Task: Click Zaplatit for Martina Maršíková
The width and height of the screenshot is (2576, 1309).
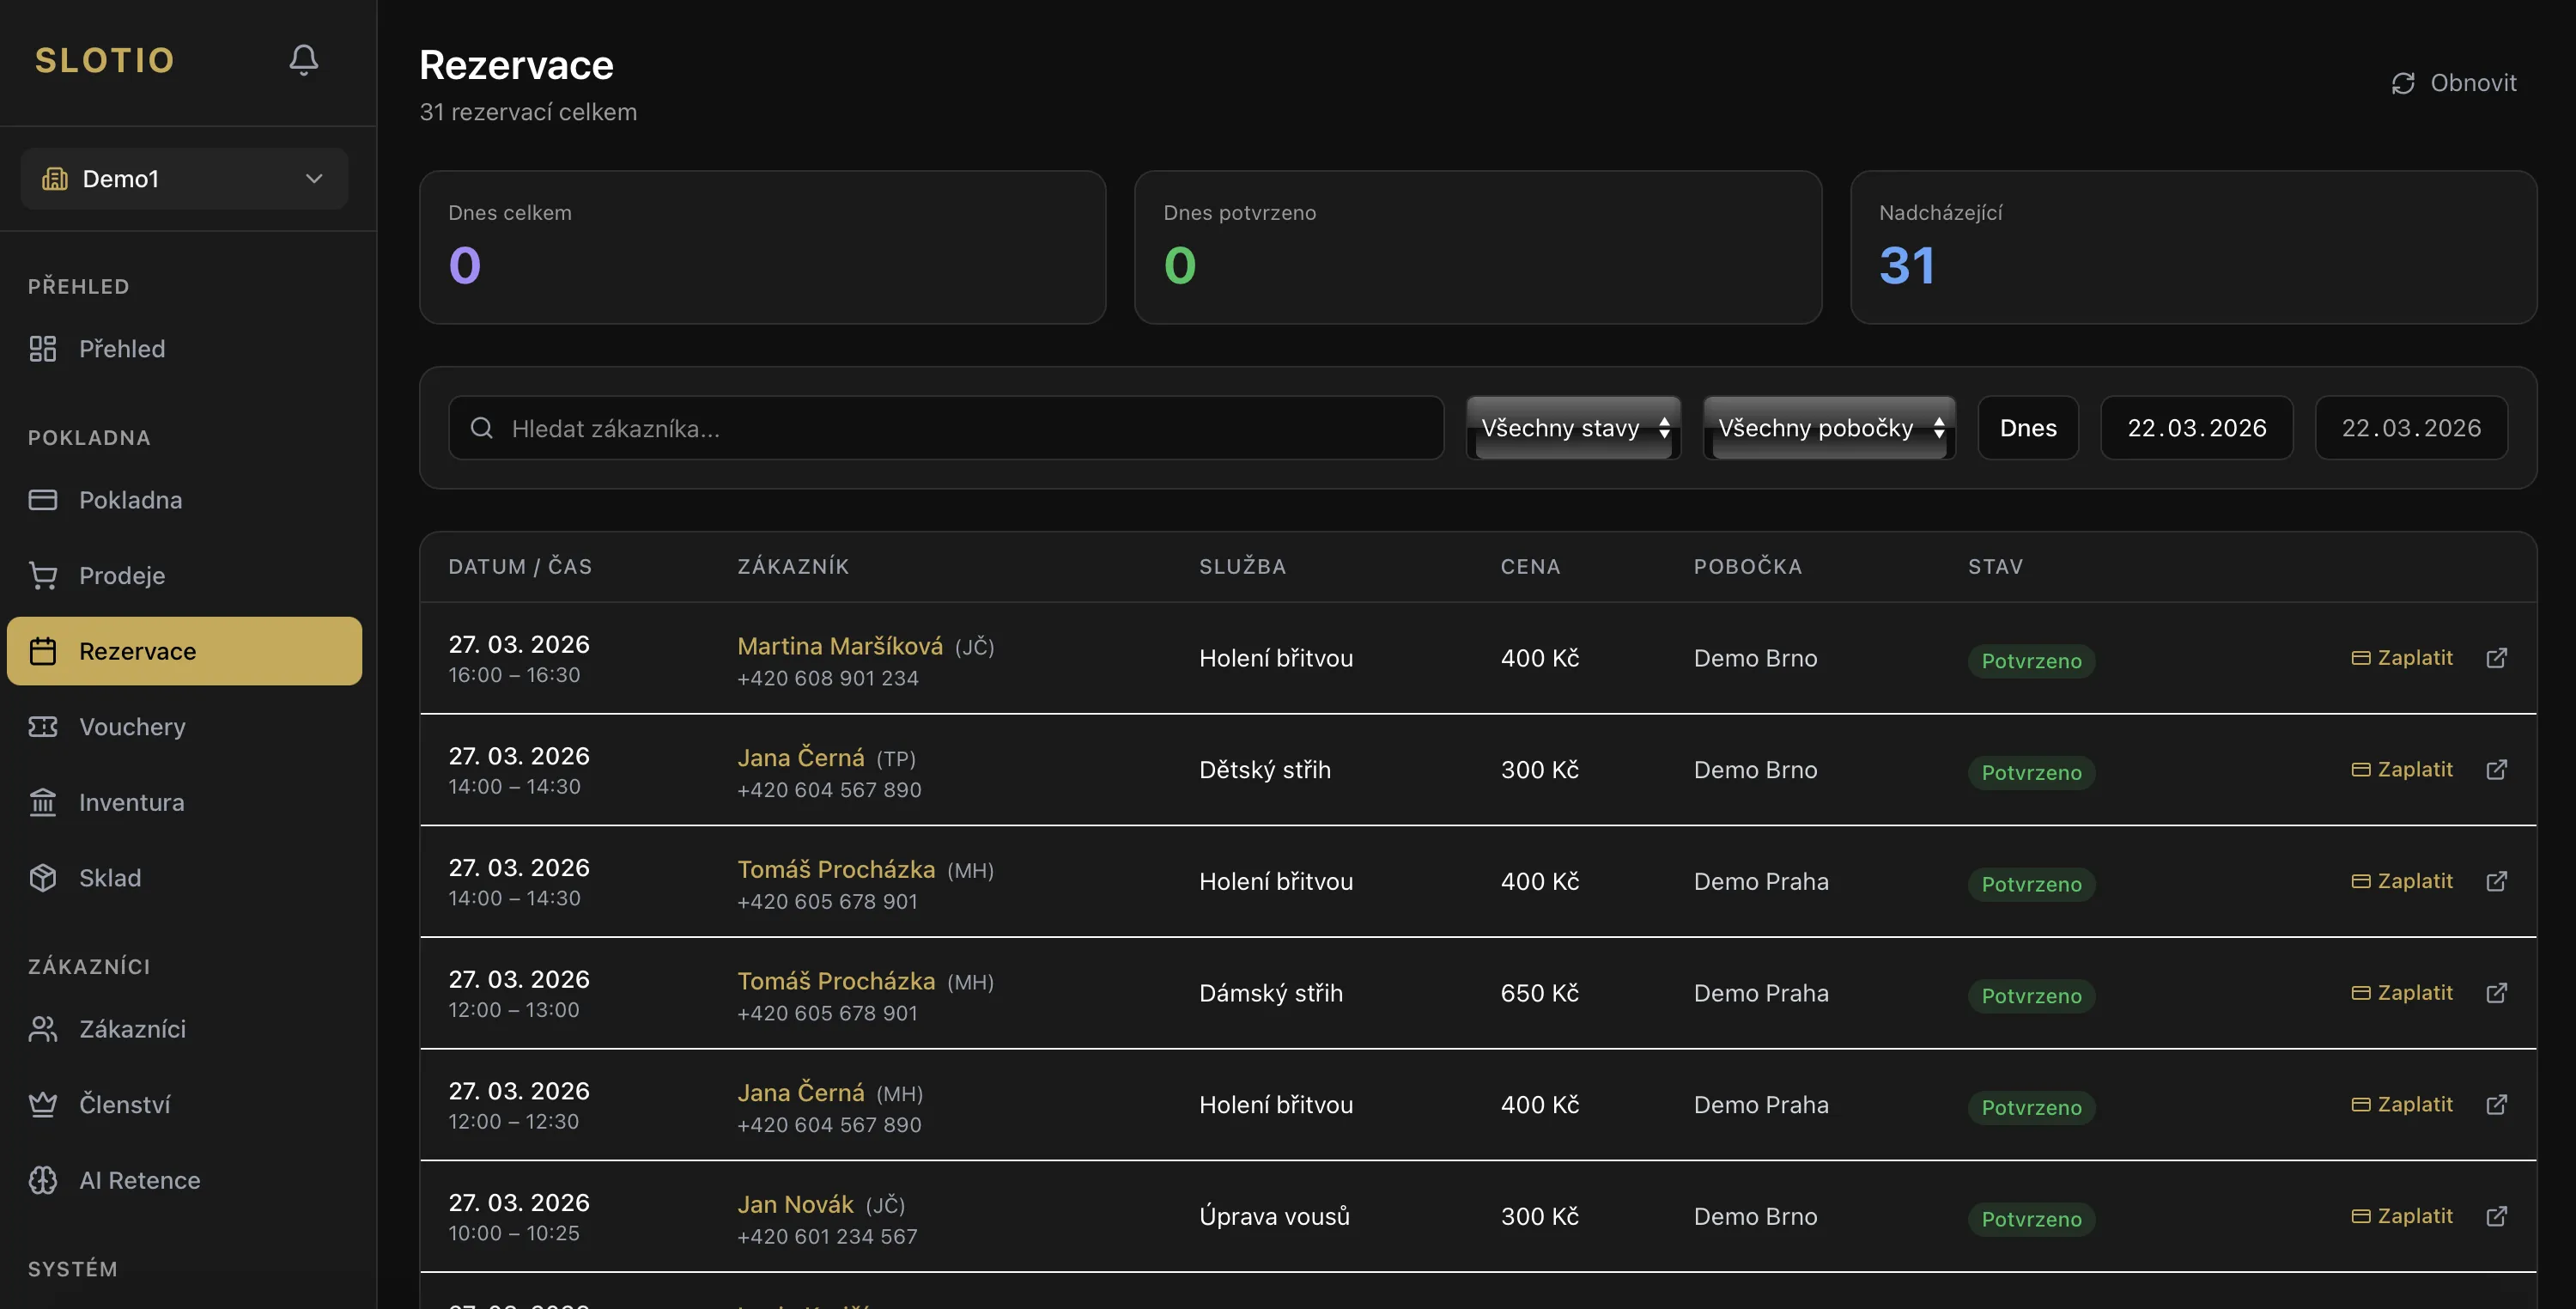Action: (x=2401, y=658)
